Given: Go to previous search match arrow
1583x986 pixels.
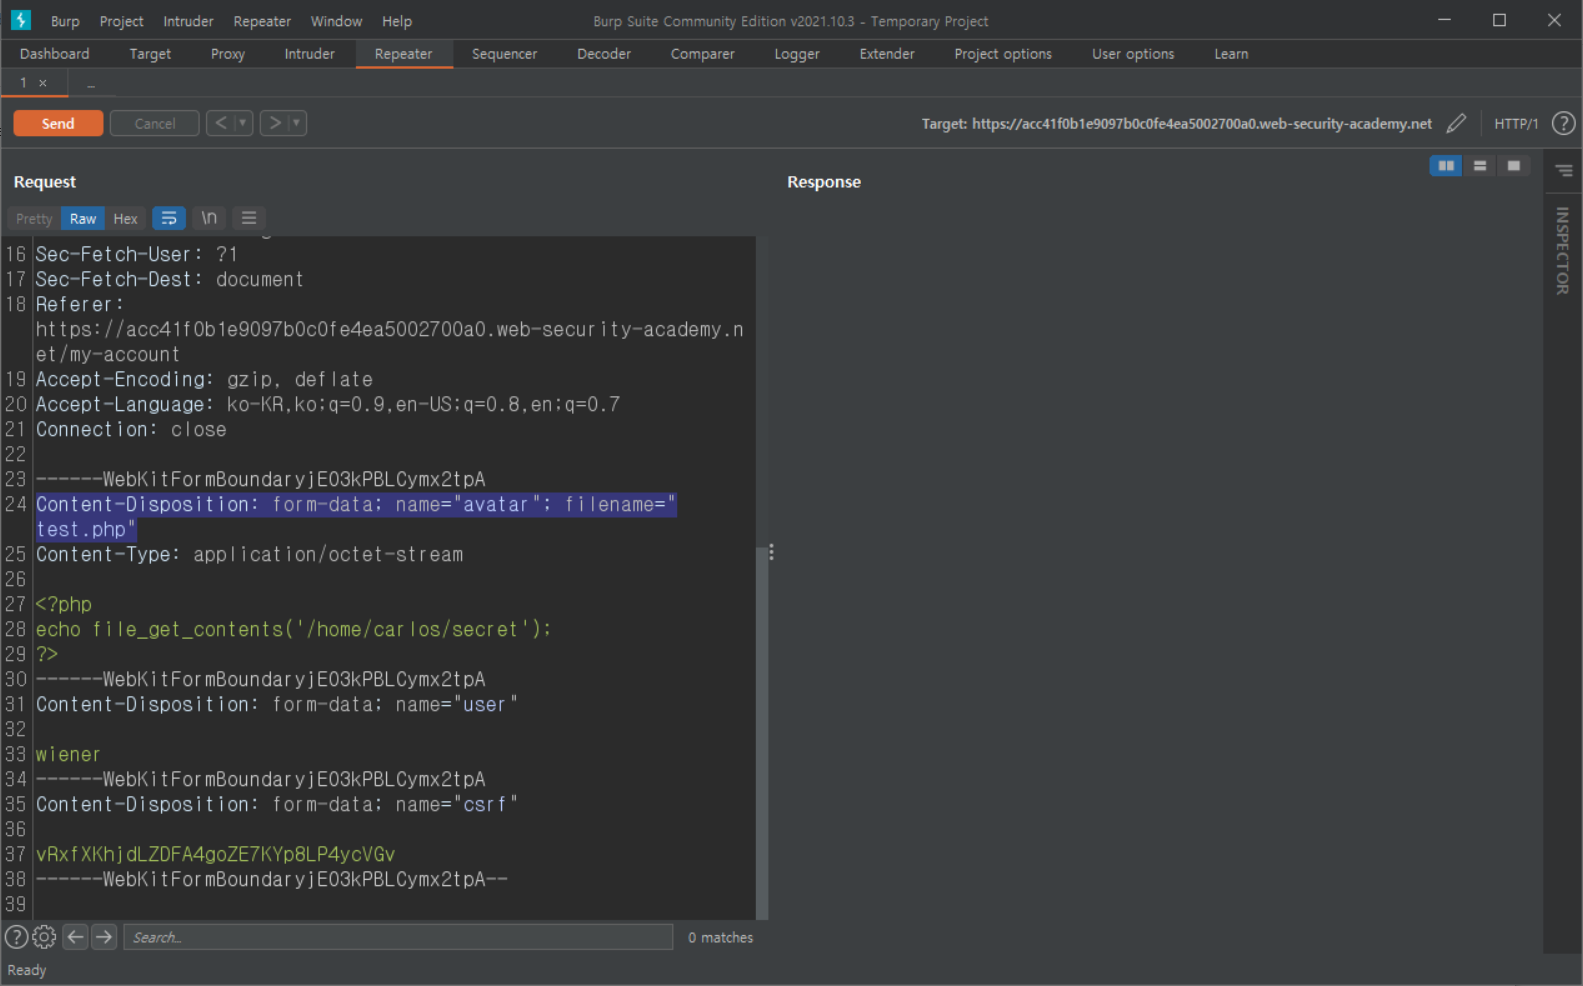Looking at the screenshot, I should pos(75,937).
